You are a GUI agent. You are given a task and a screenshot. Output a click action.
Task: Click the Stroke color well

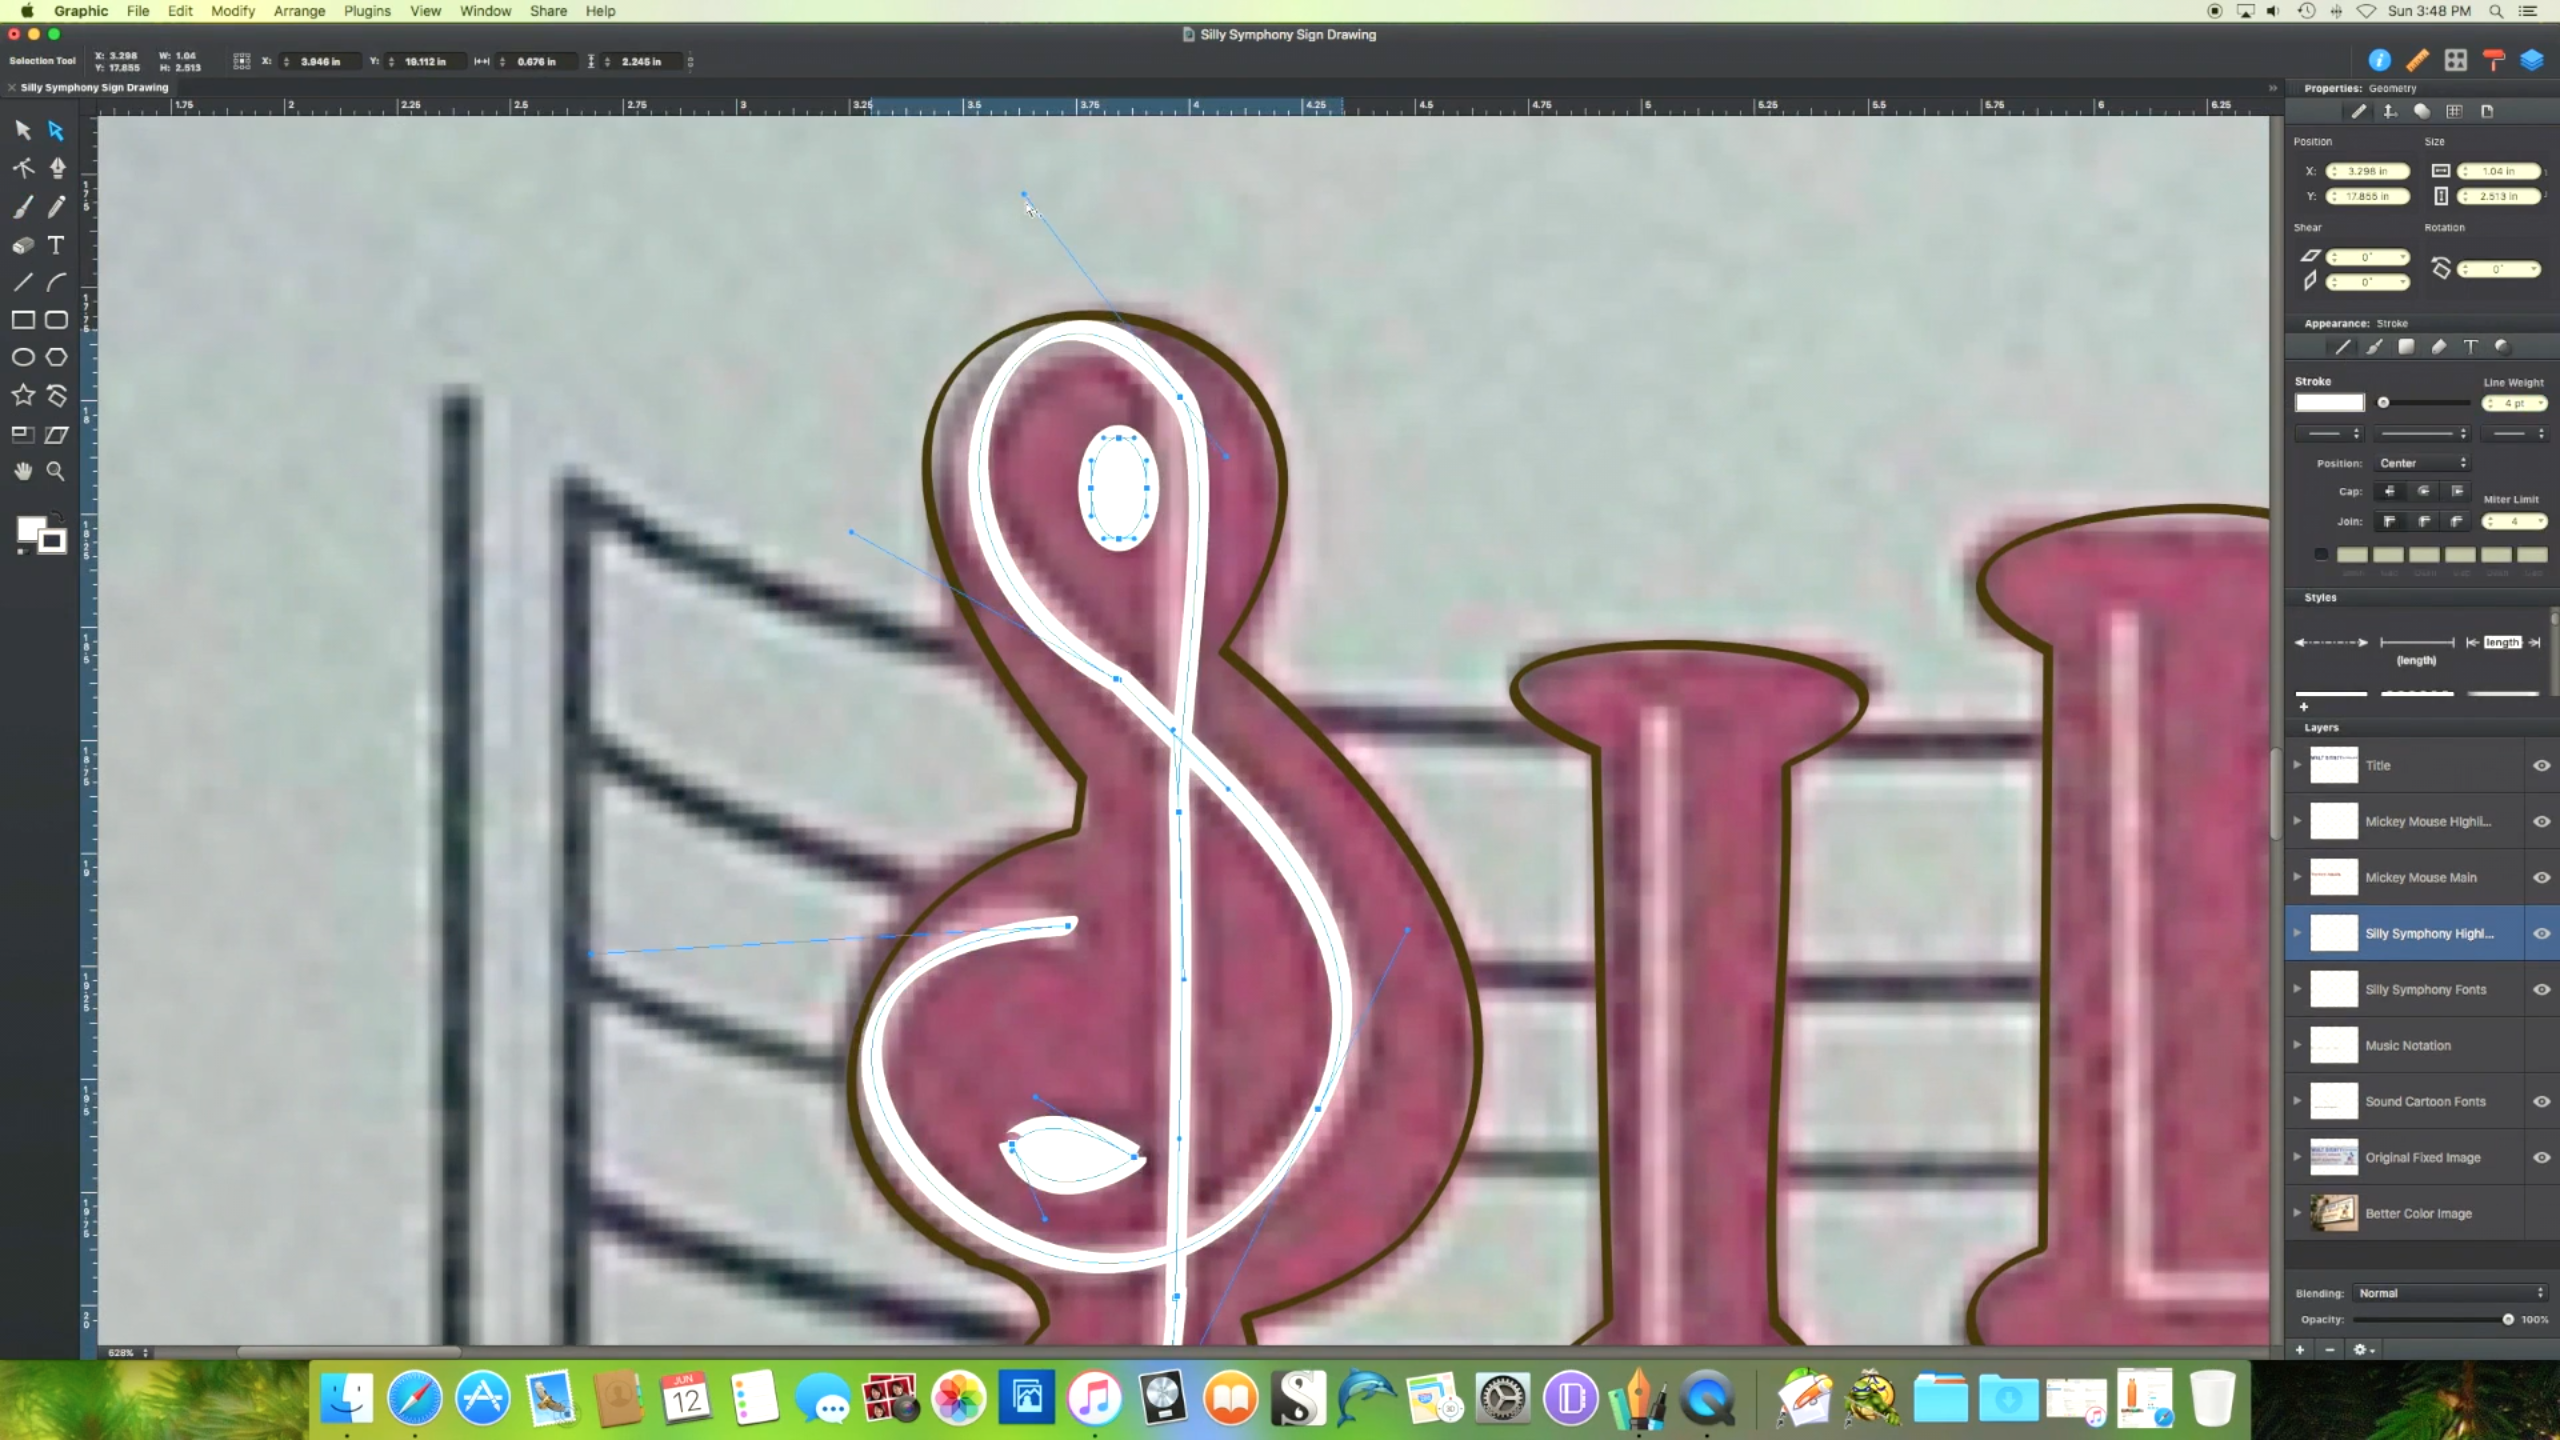point(2329,402)
